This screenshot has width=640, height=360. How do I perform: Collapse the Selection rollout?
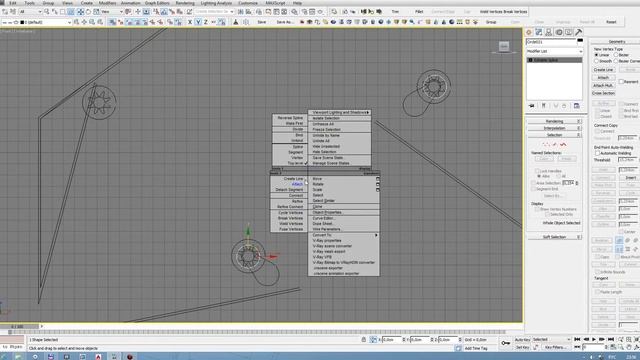tap(554, 135)
